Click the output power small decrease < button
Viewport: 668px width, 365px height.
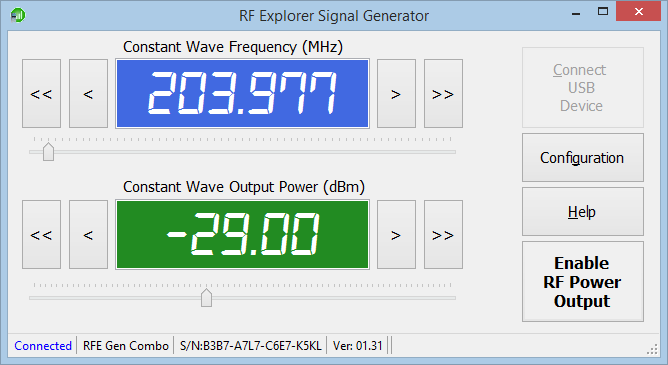coord(88,235)
